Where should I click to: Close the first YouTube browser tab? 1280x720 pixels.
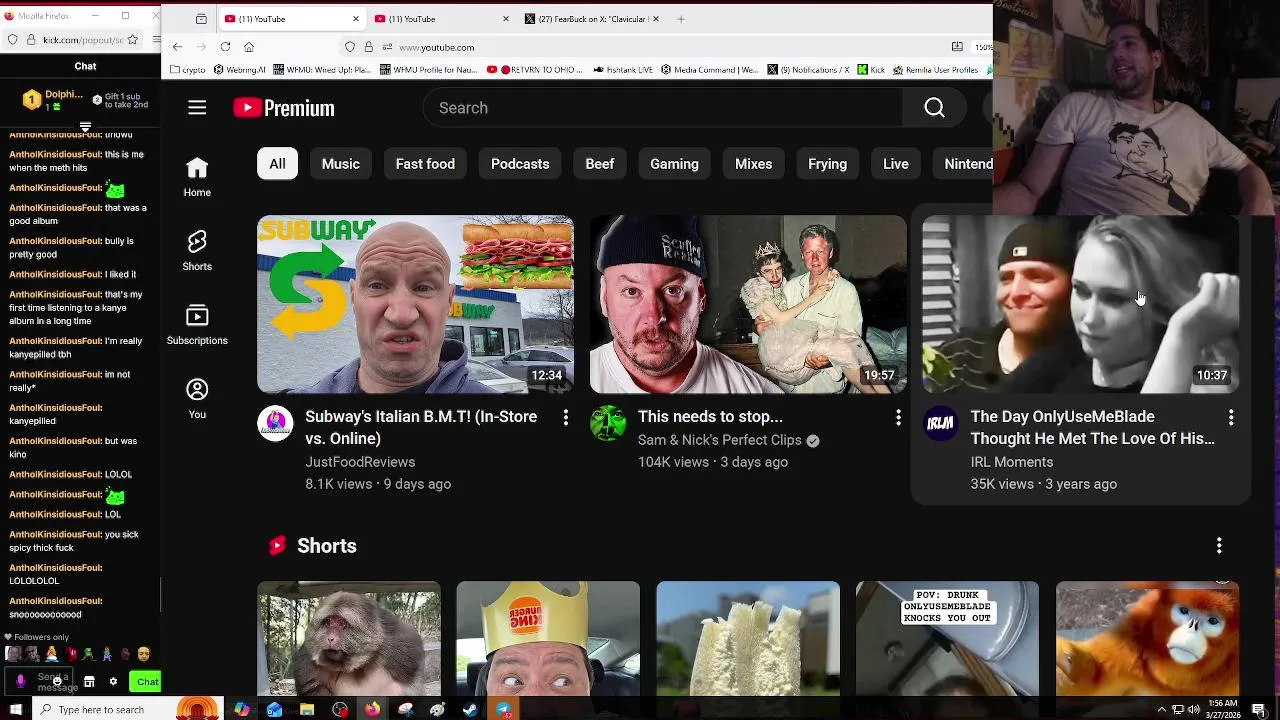(x=355, y=19)
